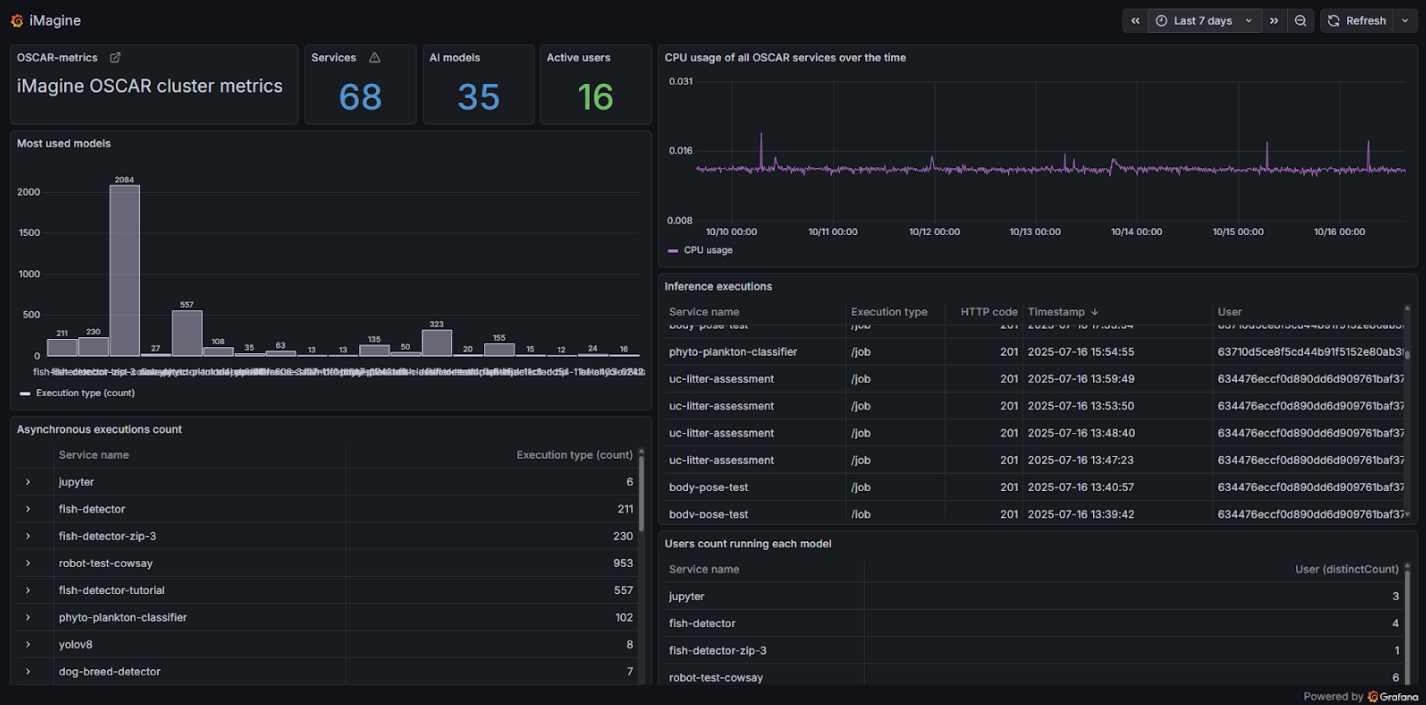Click the Refresh button
This screenshot has height=705, width=1426.
click(x=1367, y=20)
